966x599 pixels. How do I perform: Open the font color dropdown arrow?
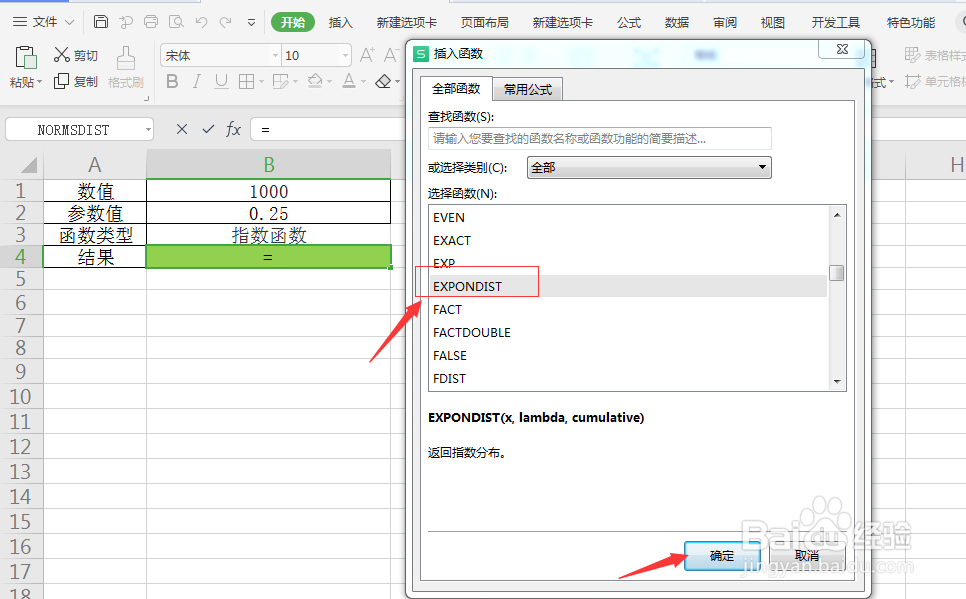(x=363, y=82)
